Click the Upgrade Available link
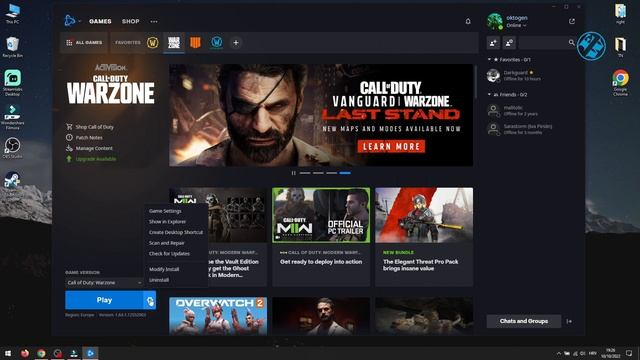This screenshot has height=360, width=640. [x=91, y=159]
